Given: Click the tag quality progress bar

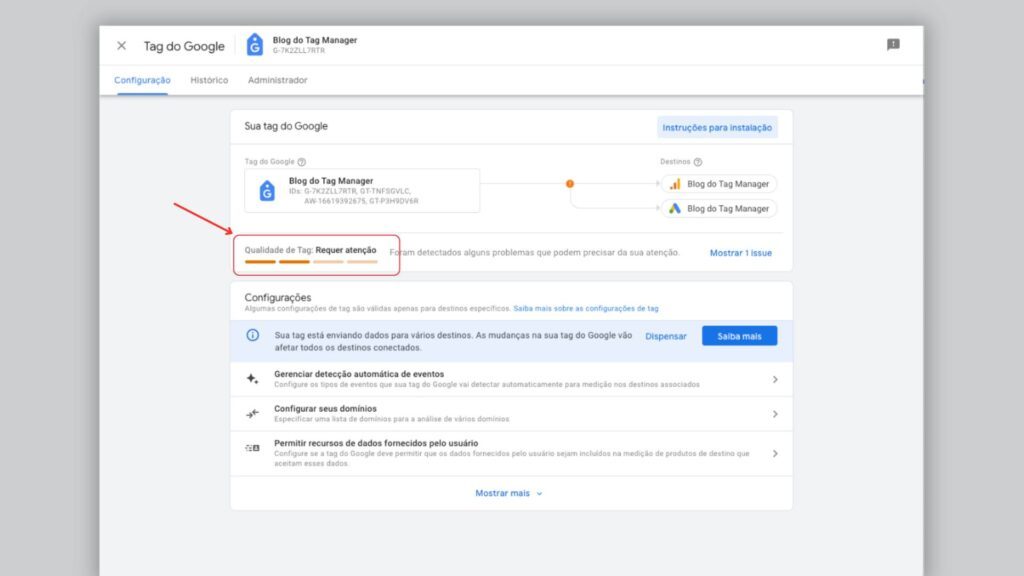Looking at the screenshot, I should coord(311,262).
